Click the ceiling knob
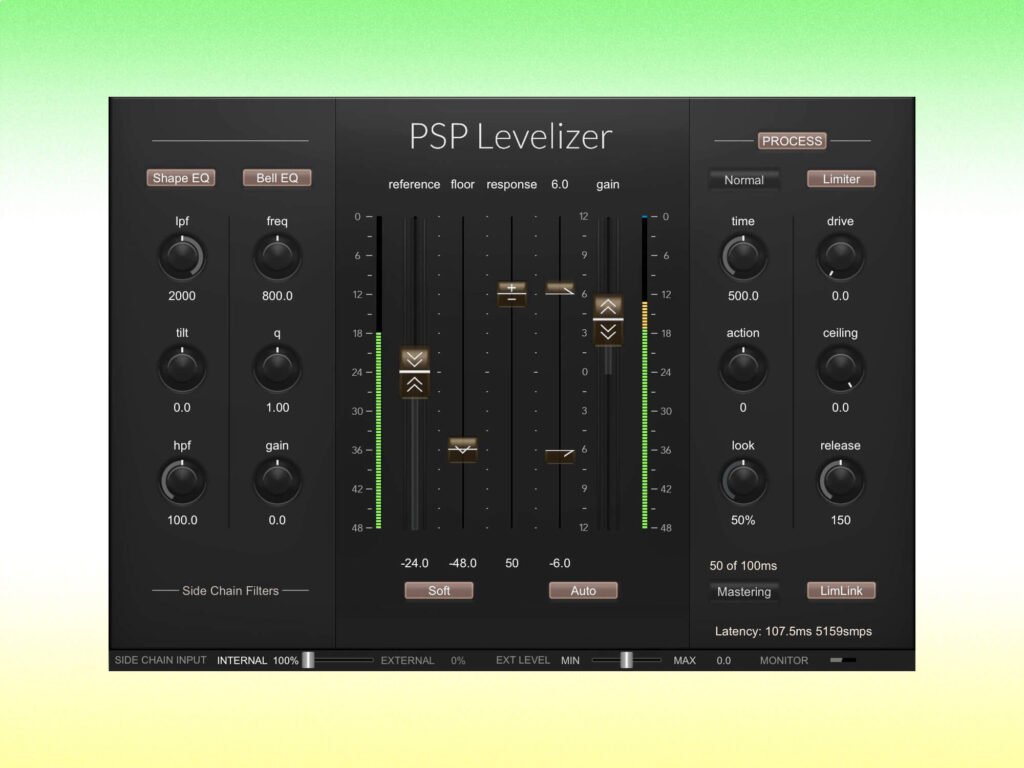The width and height of the screenshot is (1024, 768). pyautogui.click(x=840, y=369)
